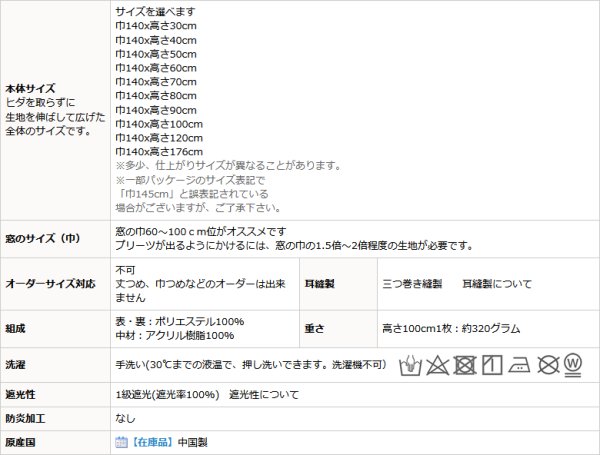
Task: Click the do-not-dry-clean circle symbol
Action: point(548,365)
